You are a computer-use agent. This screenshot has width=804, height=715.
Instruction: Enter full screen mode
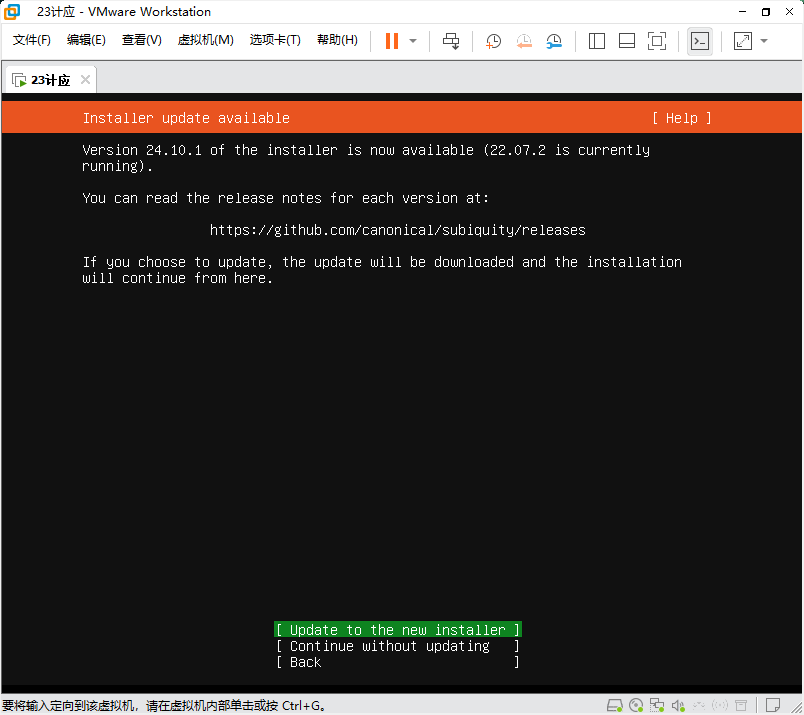[x=657, y=41]
